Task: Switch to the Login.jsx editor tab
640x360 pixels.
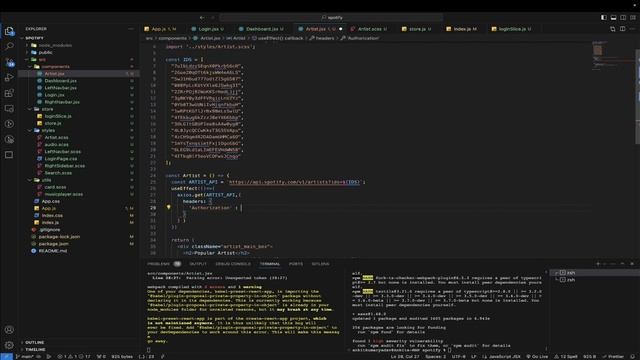Action: [209, 29]
